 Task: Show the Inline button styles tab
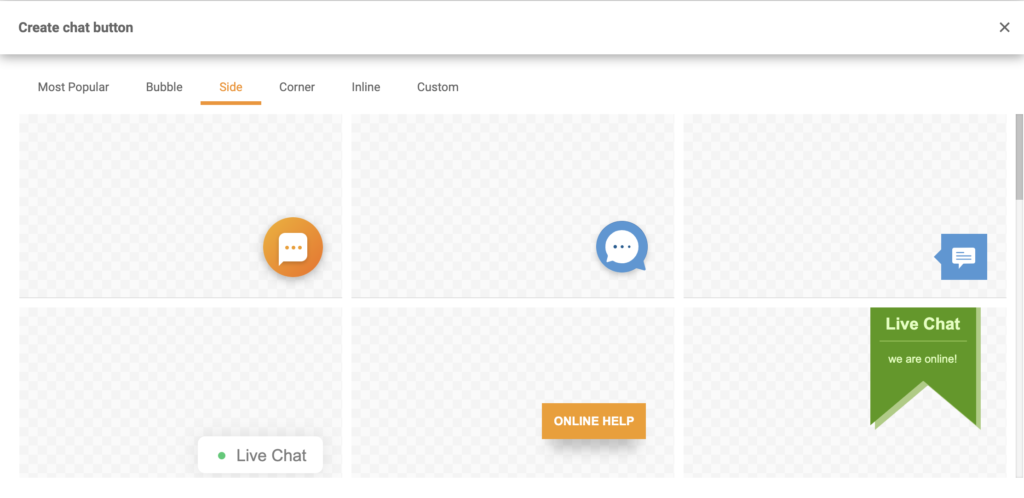point(366,87)
